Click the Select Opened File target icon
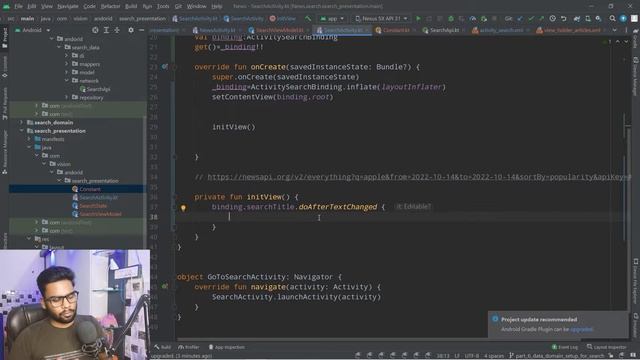 point(95,30)
